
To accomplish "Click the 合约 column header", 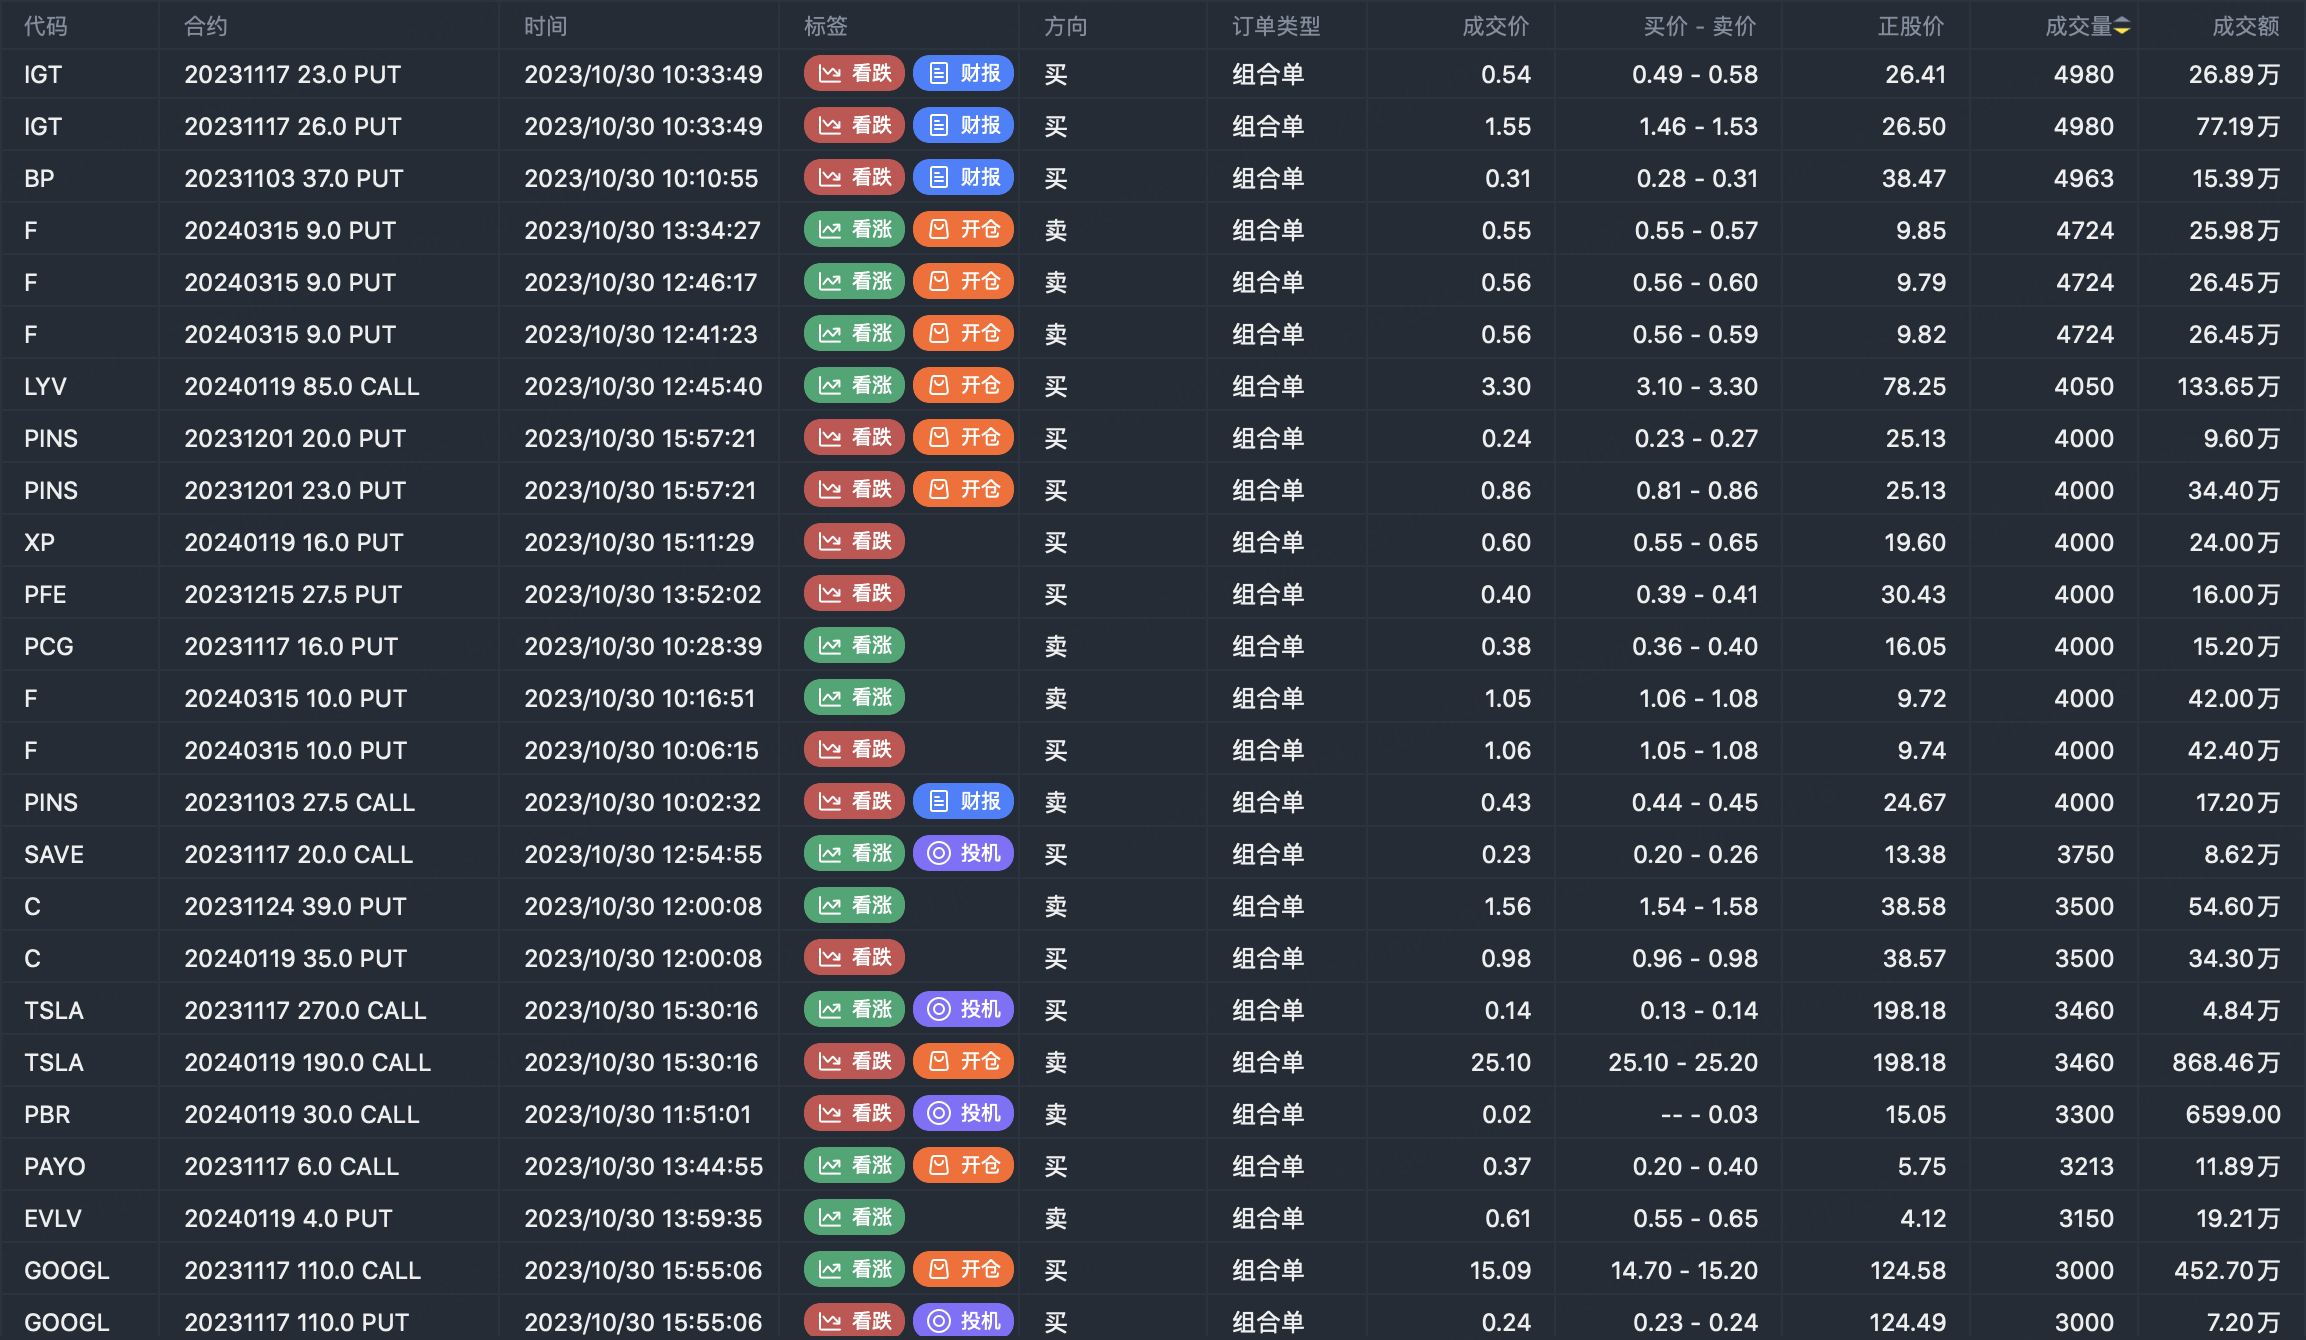I will click(x=206, y=26).
